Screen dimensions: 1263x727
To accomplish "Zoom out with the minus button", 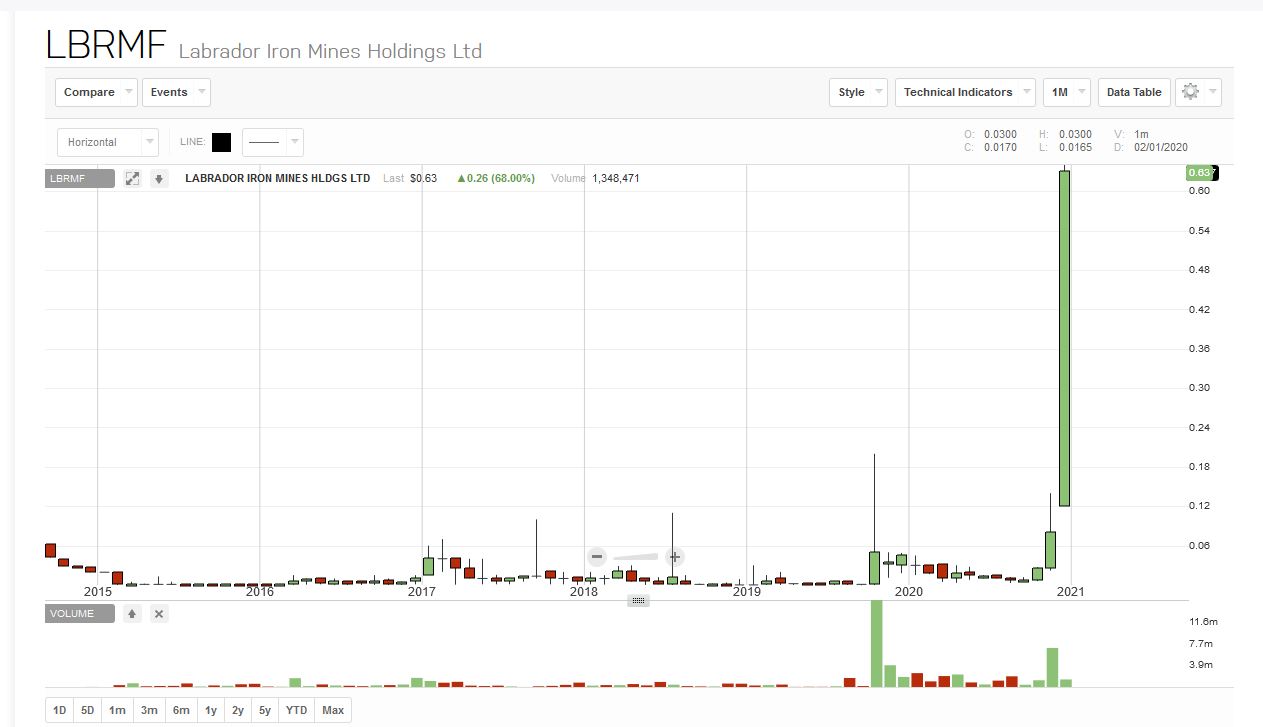I will point(597,557).
